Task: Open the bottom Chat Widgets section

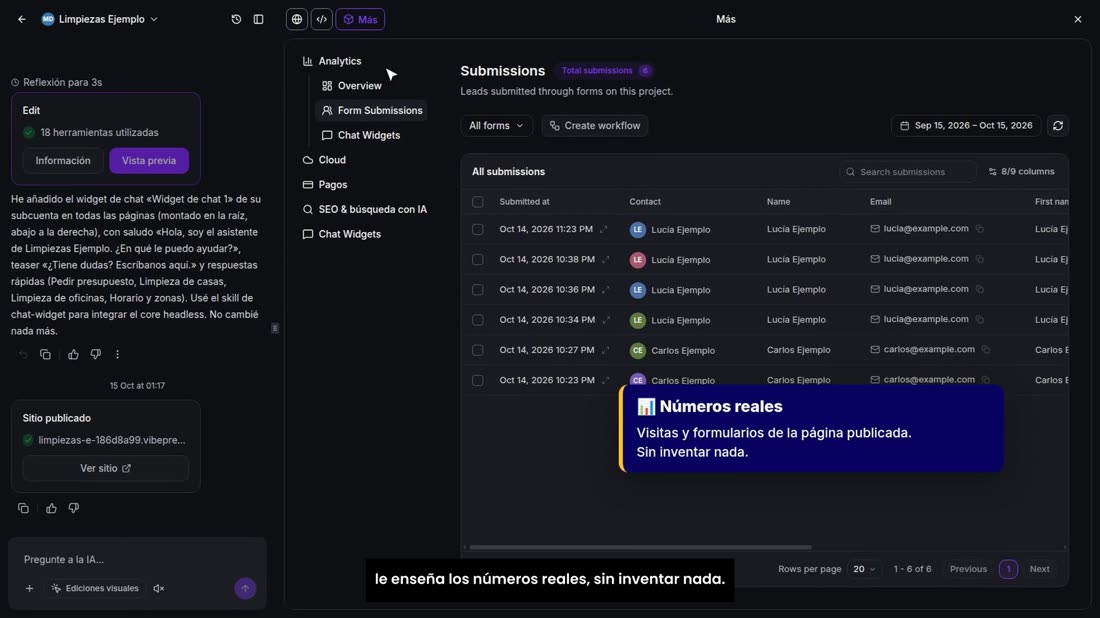Action: [x=342, y=234]
